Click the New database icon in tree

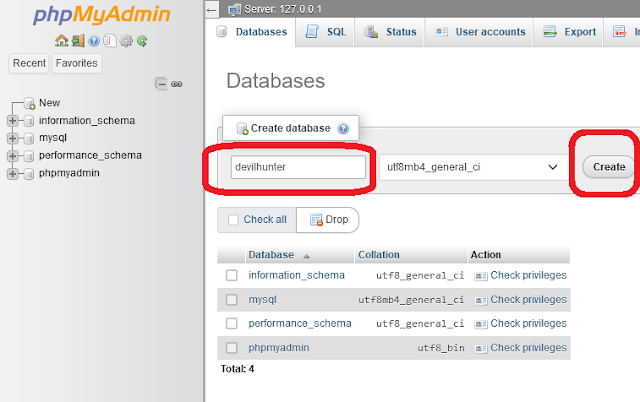[x=29, y=104]
